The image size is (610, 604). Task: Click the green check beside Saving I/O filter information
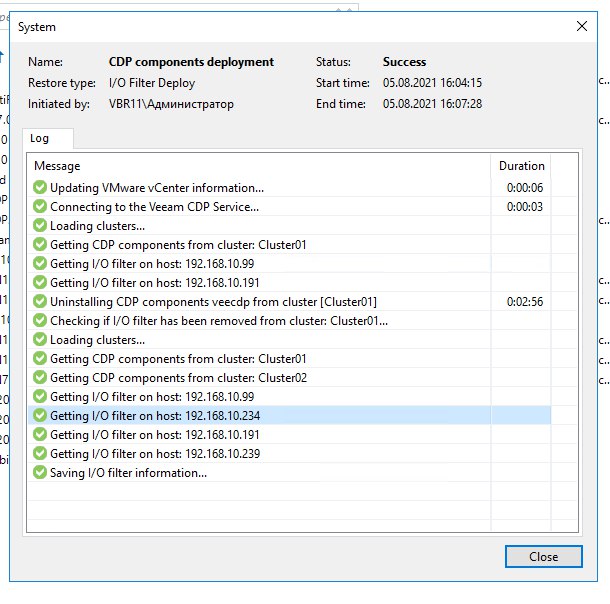click(x=40, y=473)
